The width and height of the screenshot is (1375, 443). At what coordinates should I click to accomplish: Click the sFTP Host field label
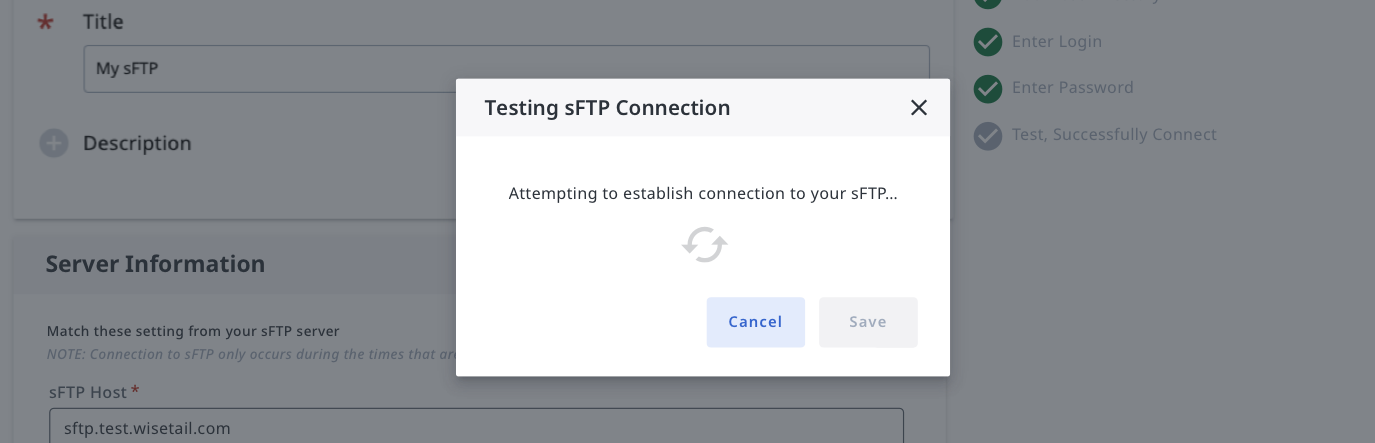coord(88,391)
